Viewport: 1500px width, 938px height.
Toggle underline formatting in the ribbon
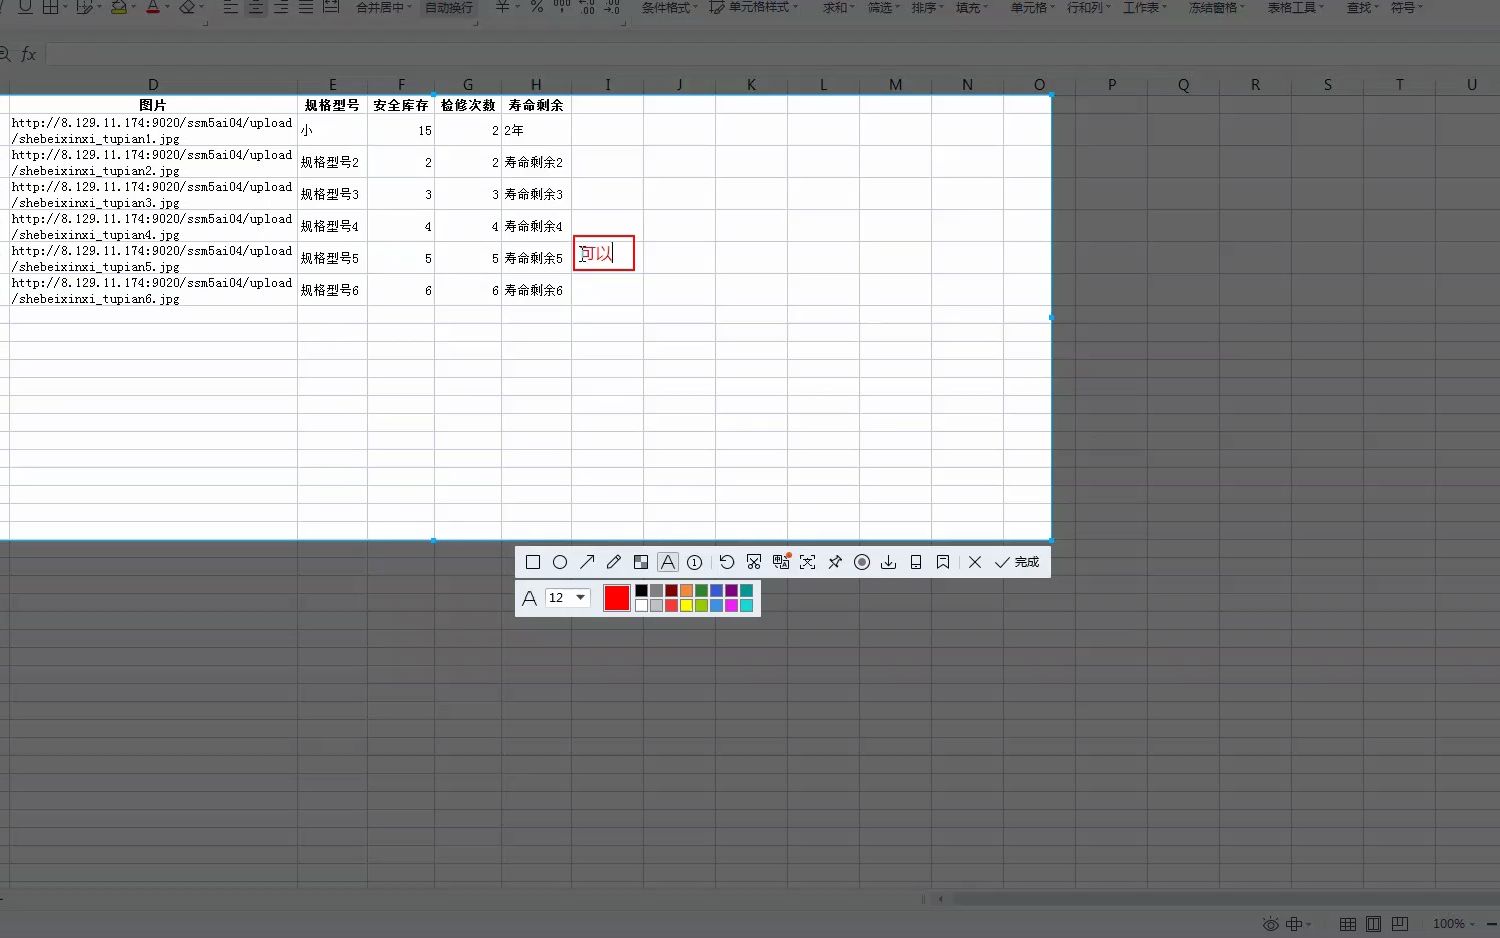tap(25, 6)
